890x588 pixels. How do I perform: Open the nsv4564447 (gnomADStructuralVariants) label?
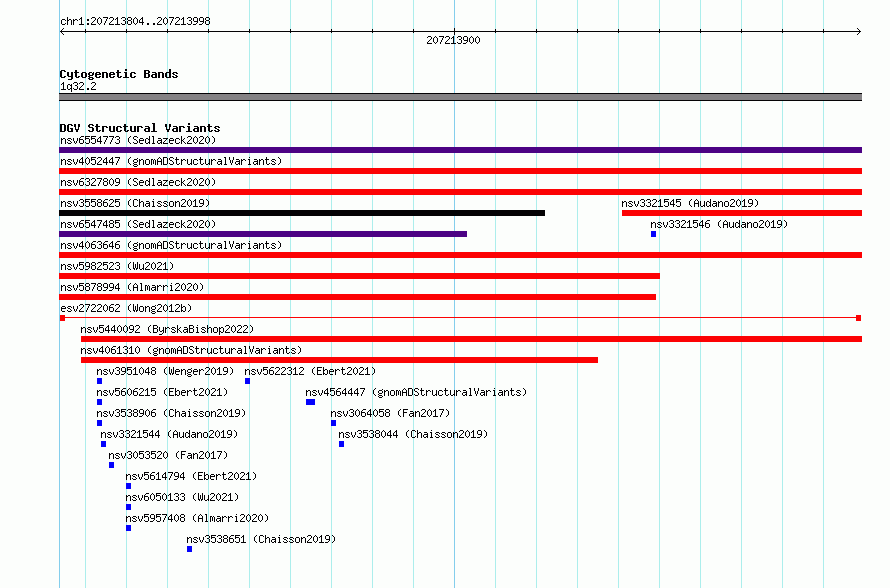(416, 392)
